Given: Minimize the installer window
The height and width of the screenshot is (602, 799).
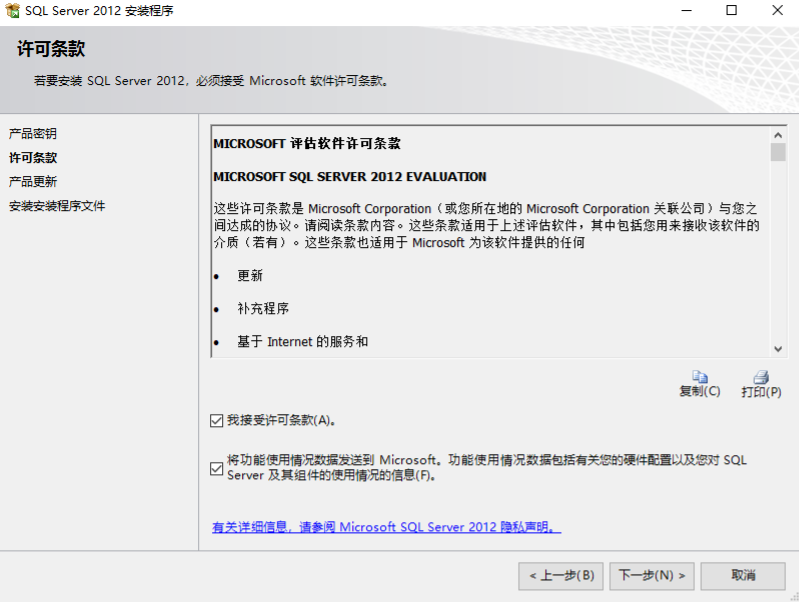Looking at the screenshot, I should 686,10.
